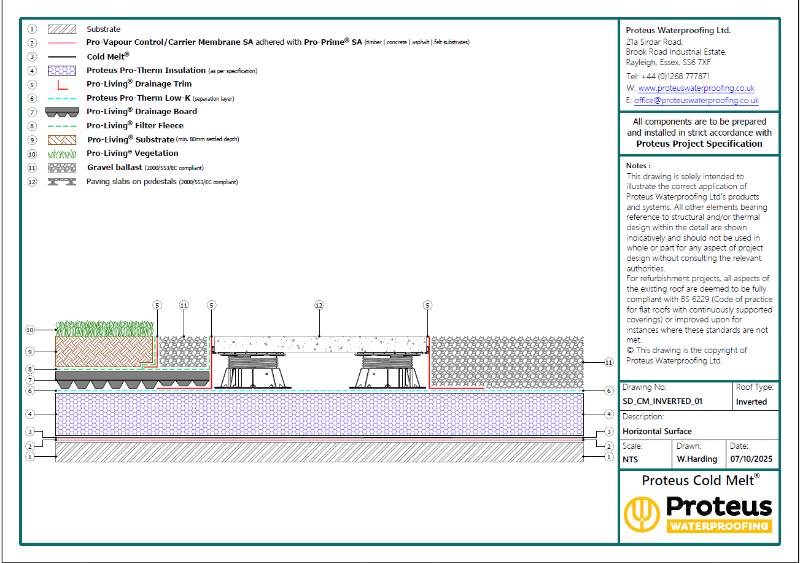Select the Pro-Living Drainage Trim legend symbol
The width and height of the screenshot is (800, 563).
[x=63, y=86]
